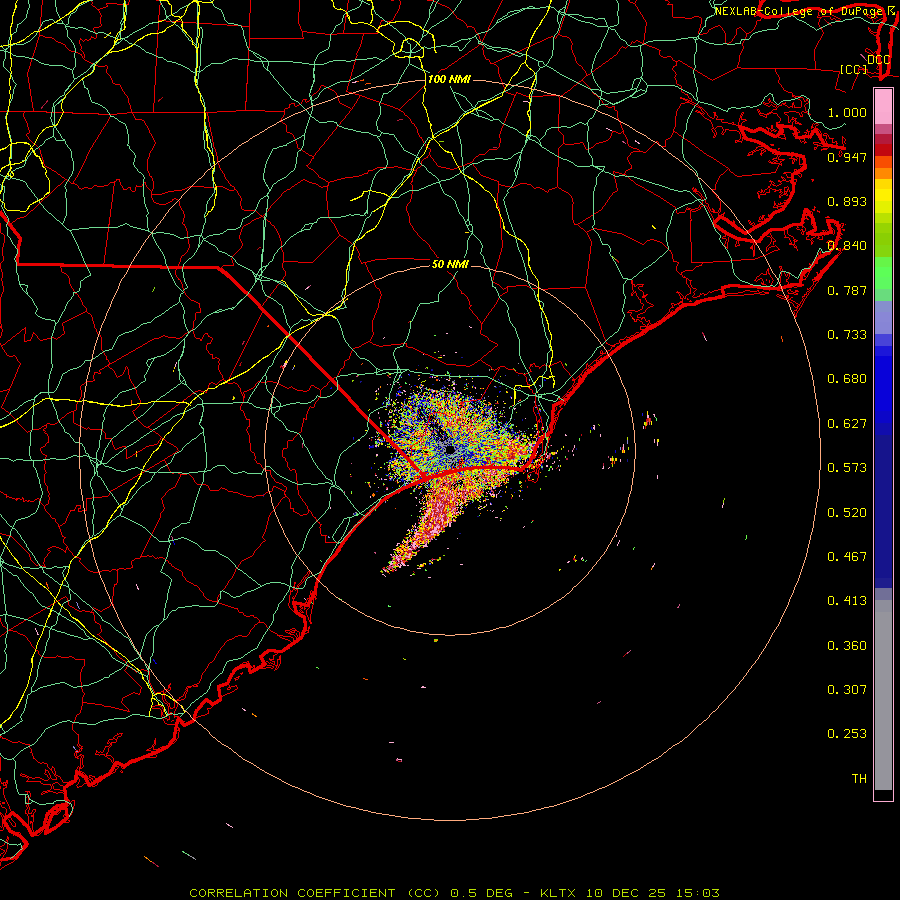900x900 pixels.
Task: Select the 1.000 scale value
Action: click(847, 112)
